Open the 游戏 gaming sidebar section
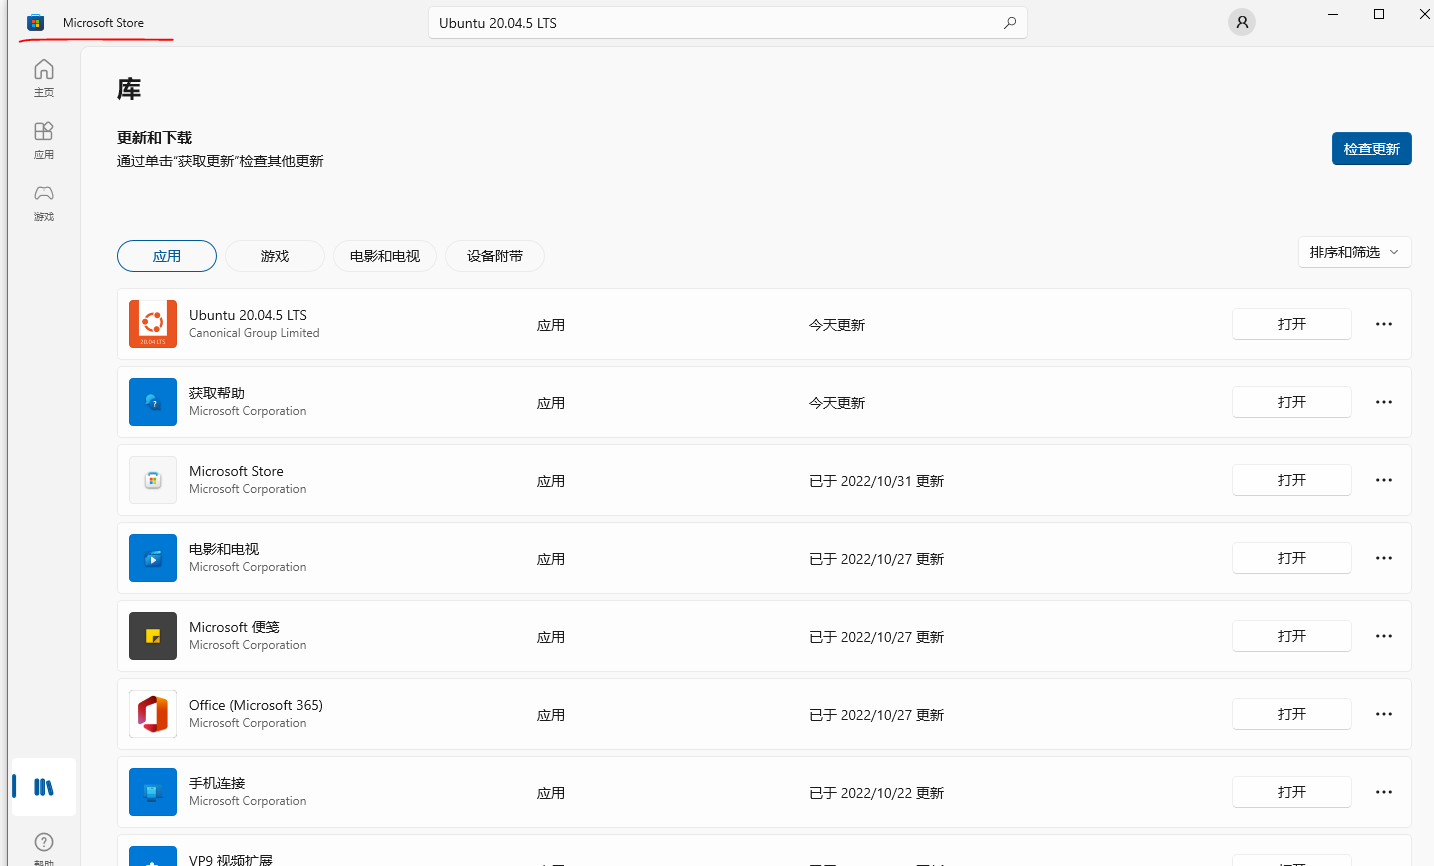 (x=44, y=202)
